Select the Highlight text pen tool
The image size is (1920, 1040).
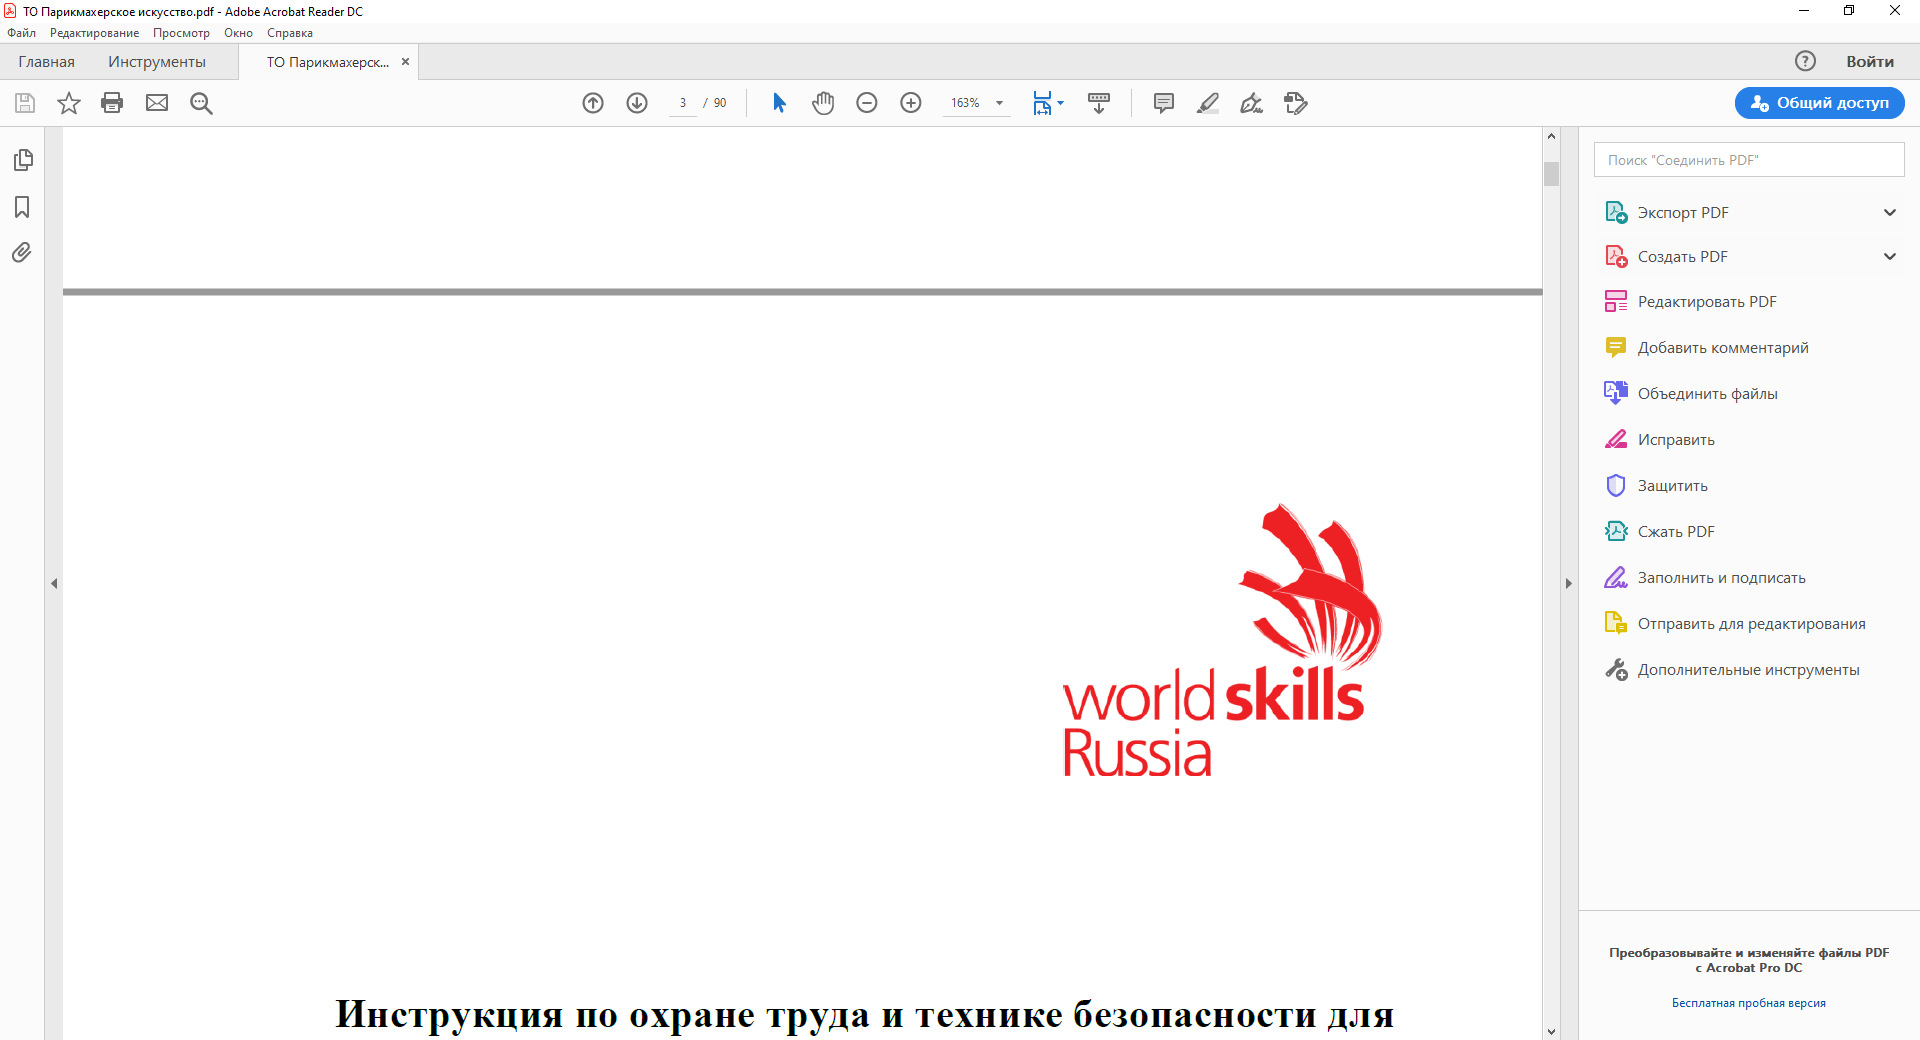tap(1208, 103)
